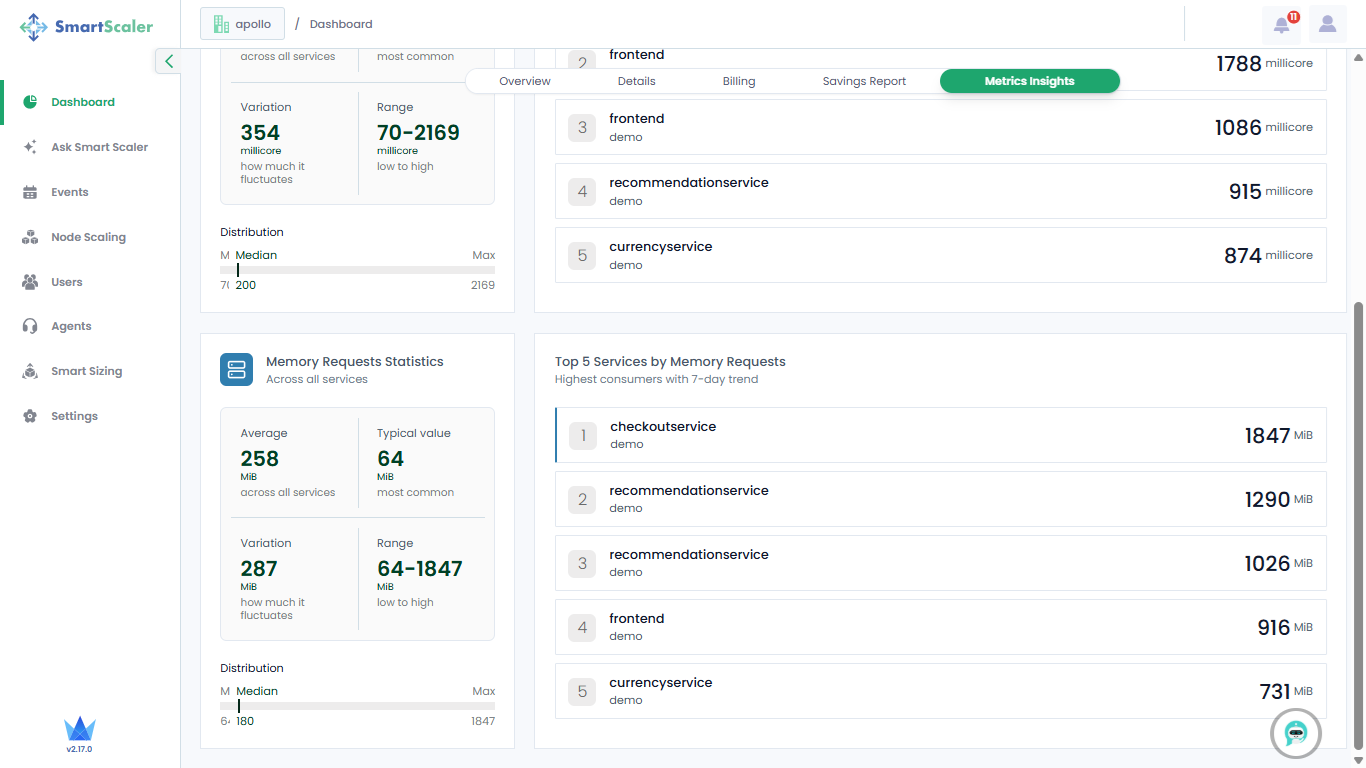This screenshot has width=1366, height=768.
Task: Switch to the Savings Report tab
Action: click(864, 81)
